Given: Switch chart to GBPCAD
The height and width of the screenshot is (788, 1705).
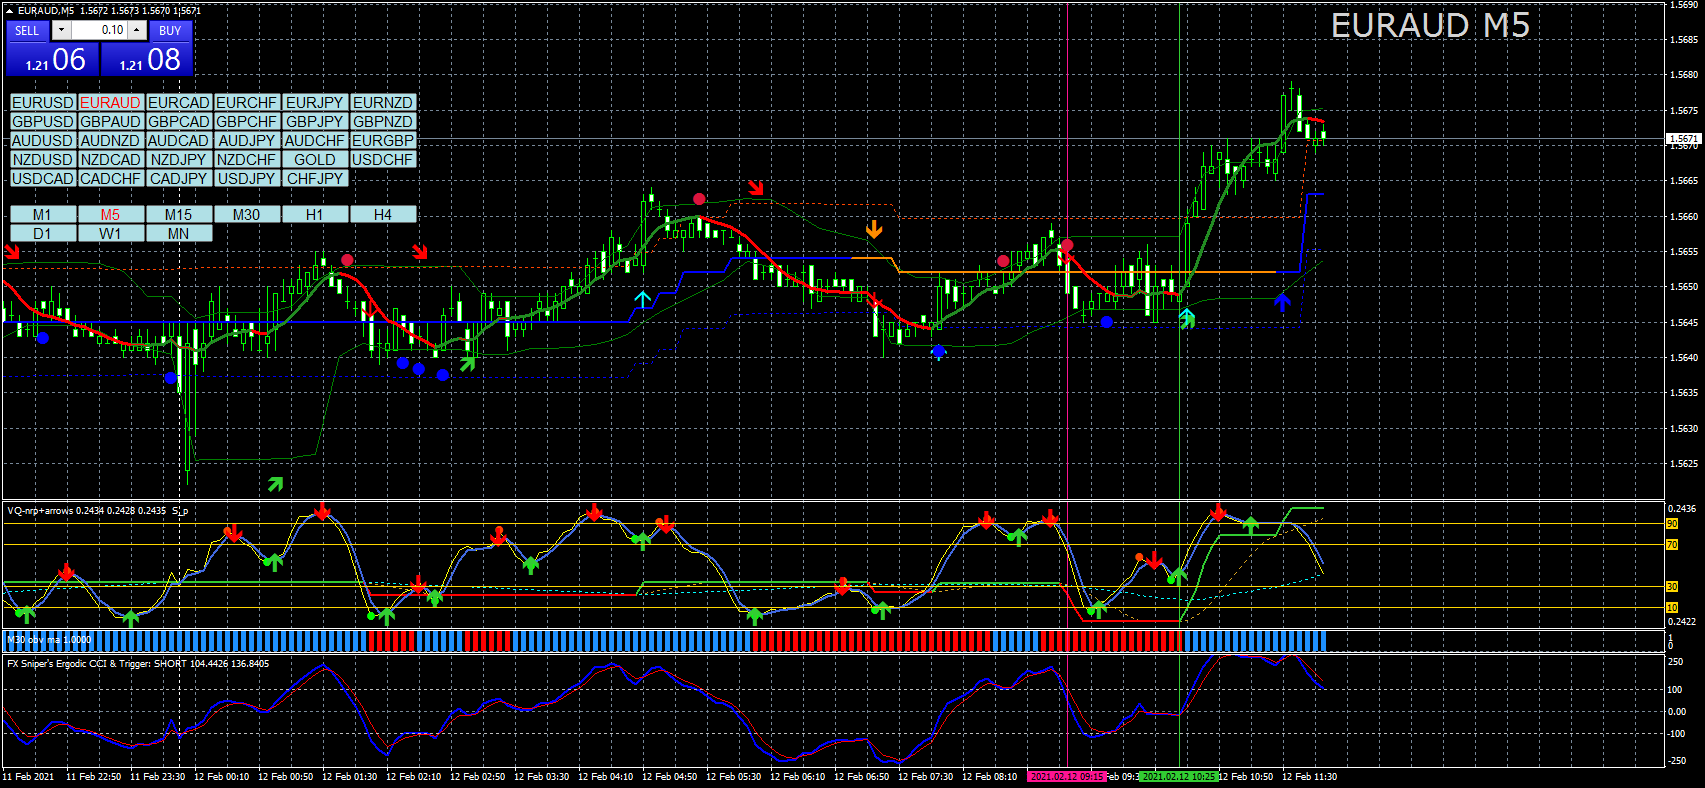Looking at the screenshot, I should pyautogui.click(x=179, y=122).
